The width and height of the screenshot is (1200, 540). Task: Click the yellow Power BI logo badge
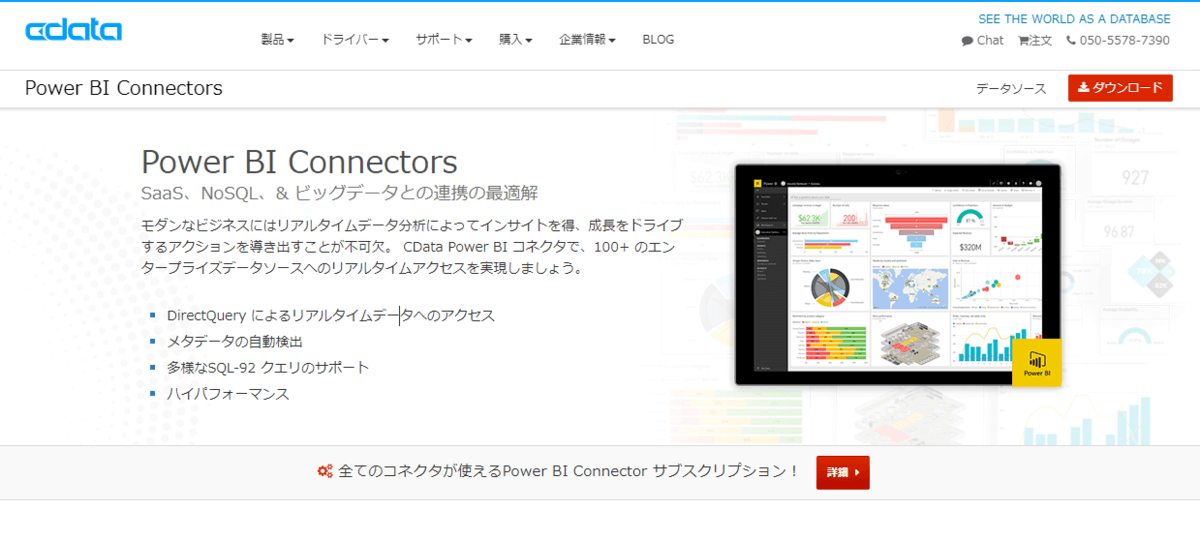[x=1036, y=363]
